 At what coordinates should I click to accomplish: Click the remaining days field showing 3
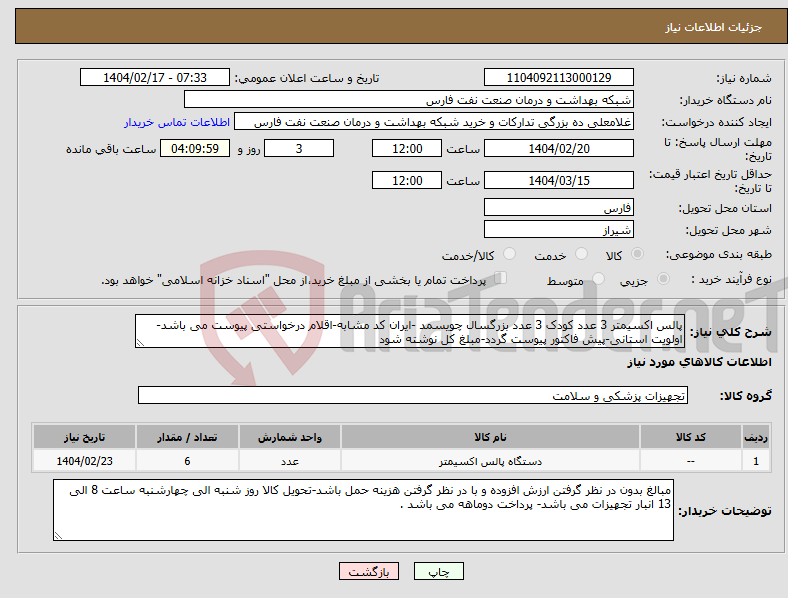tap(299, 148)
